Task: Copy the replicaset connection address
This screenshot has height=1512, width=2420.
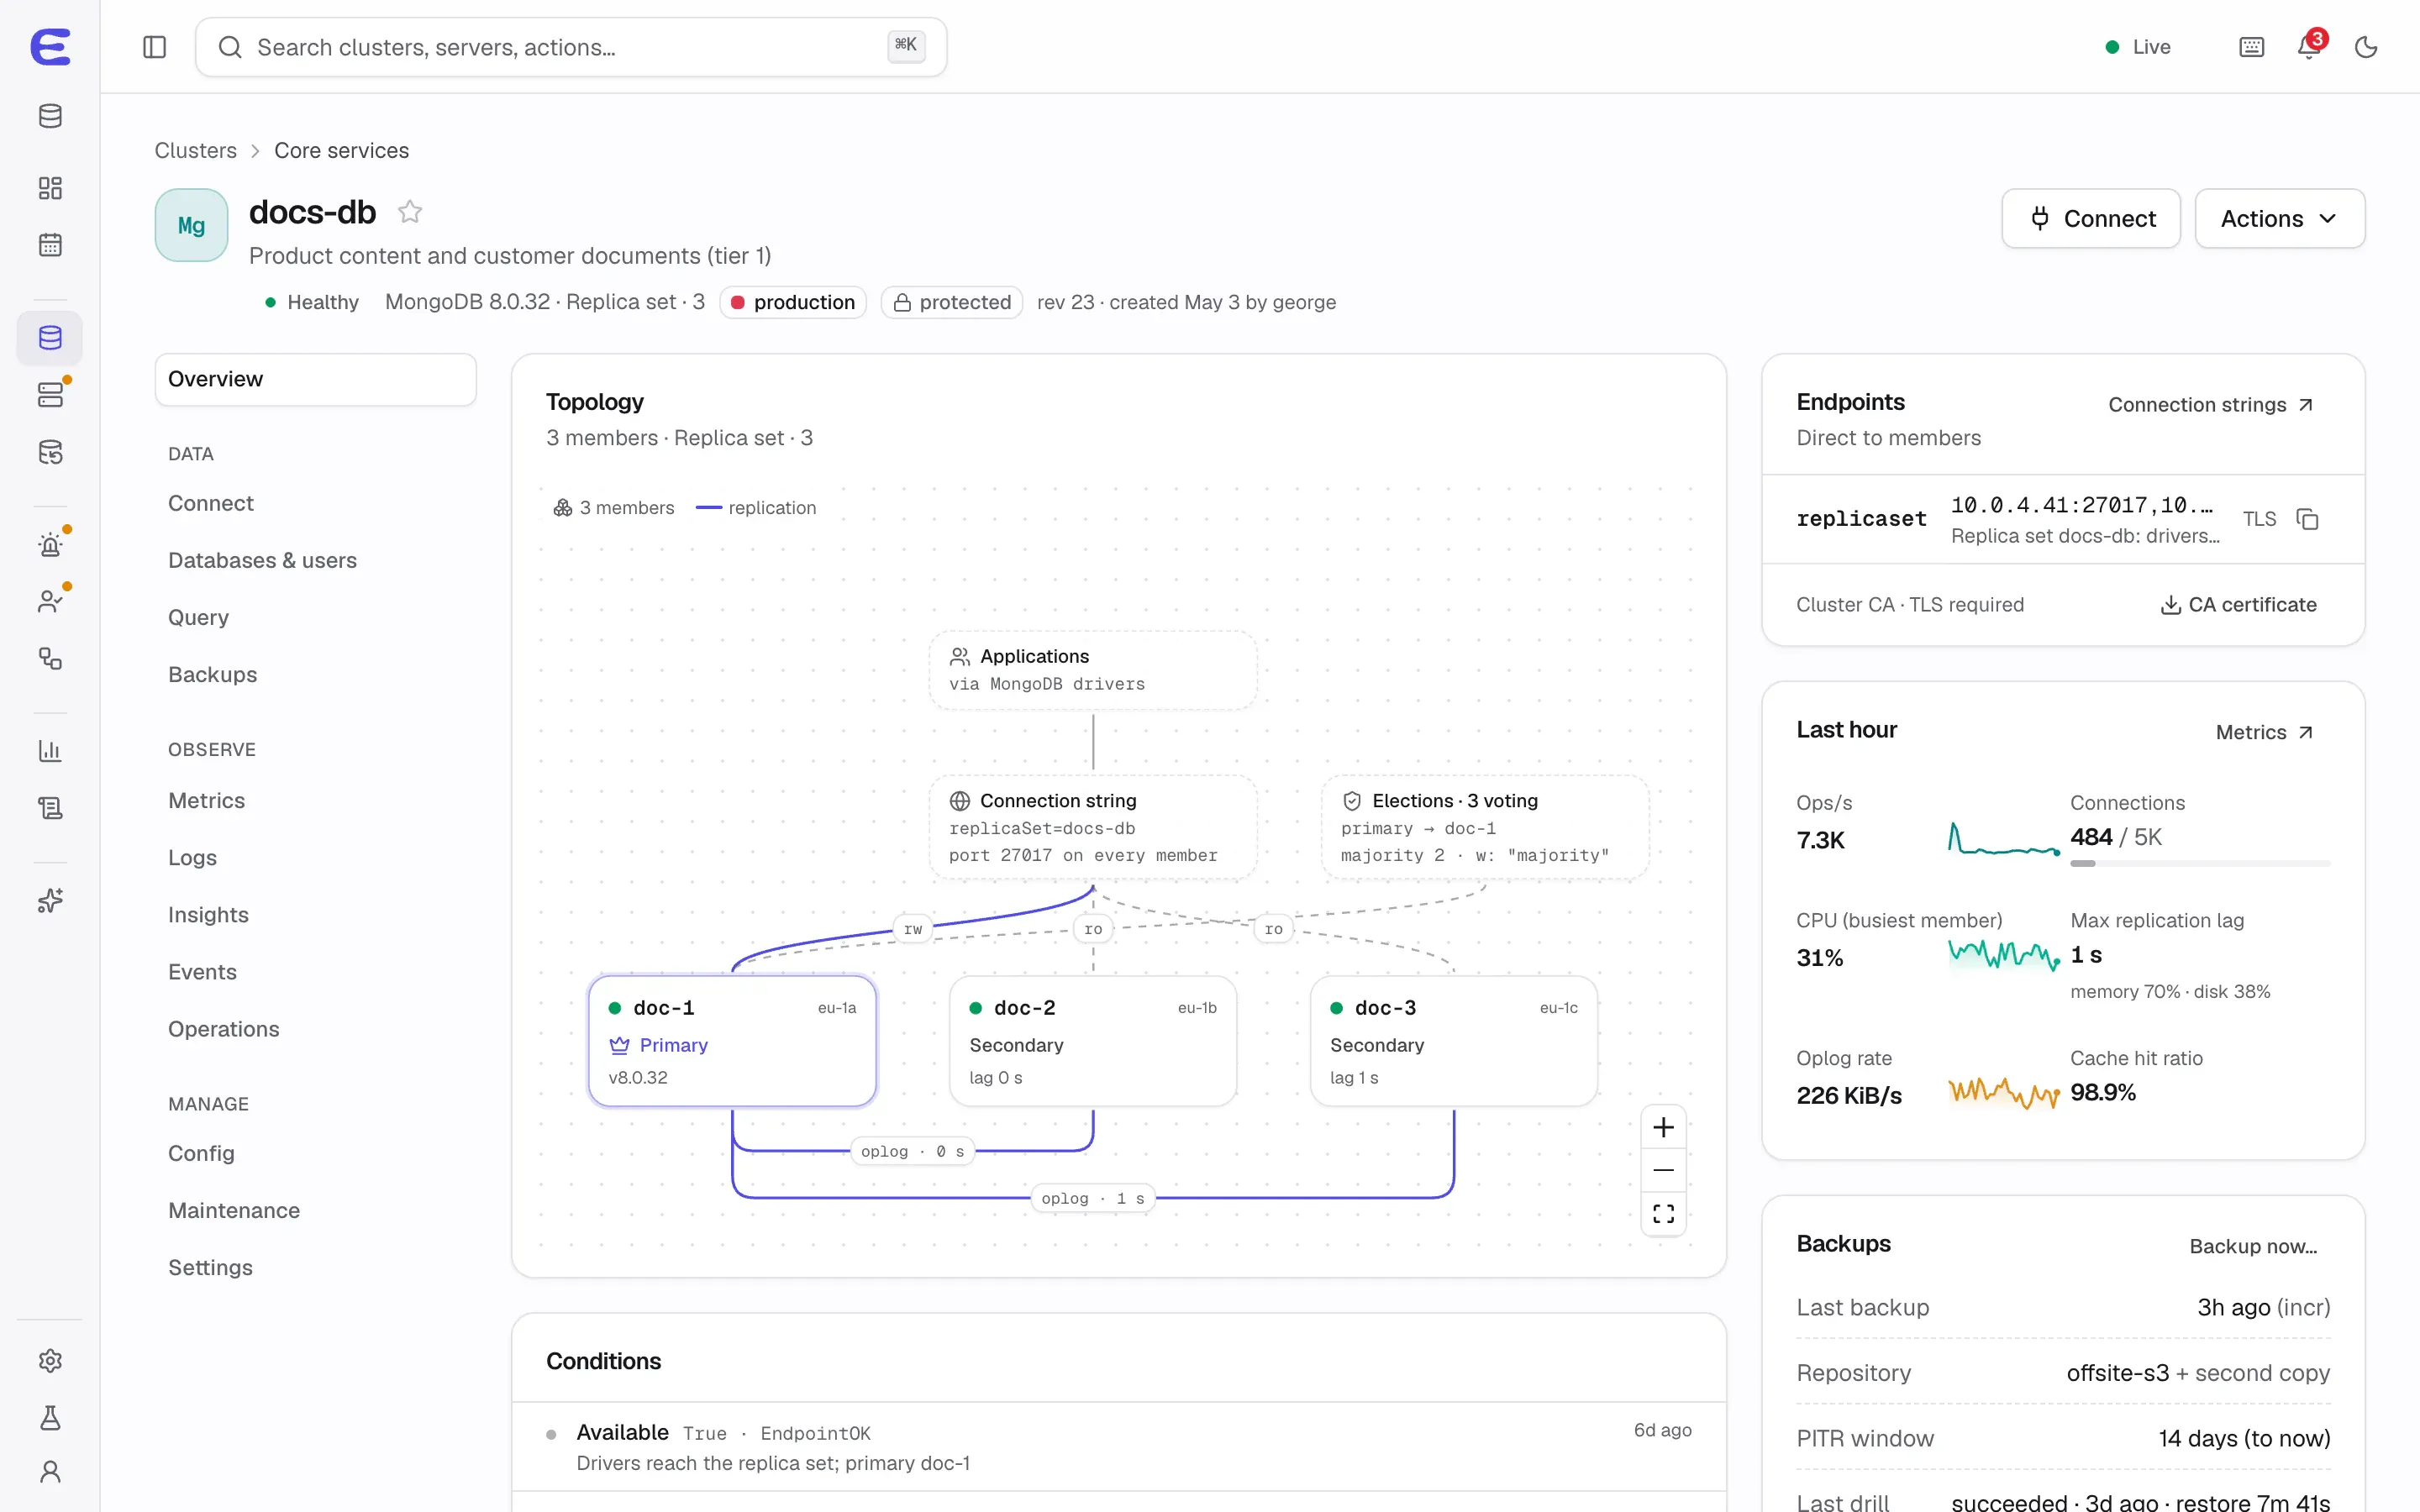Action: coord(2307,519)
